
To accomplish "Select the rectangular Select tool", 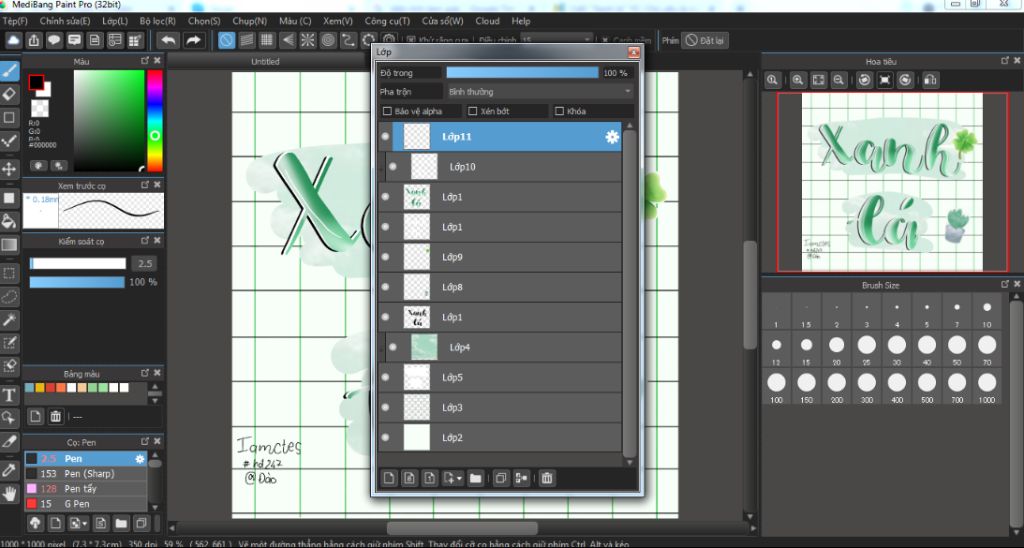I will coord(9,273).
